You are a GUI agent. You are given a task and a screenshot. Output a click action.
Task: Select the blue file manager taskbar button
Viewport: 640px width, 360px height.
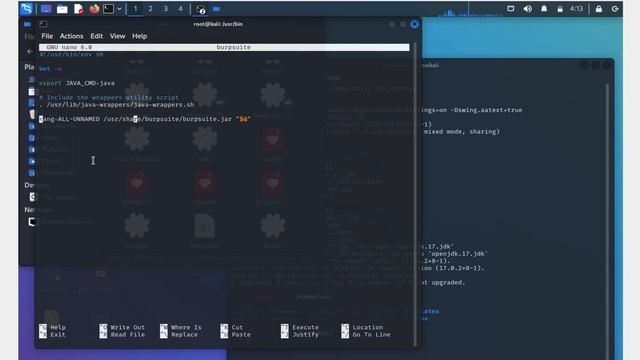click(x=216, y=9)
